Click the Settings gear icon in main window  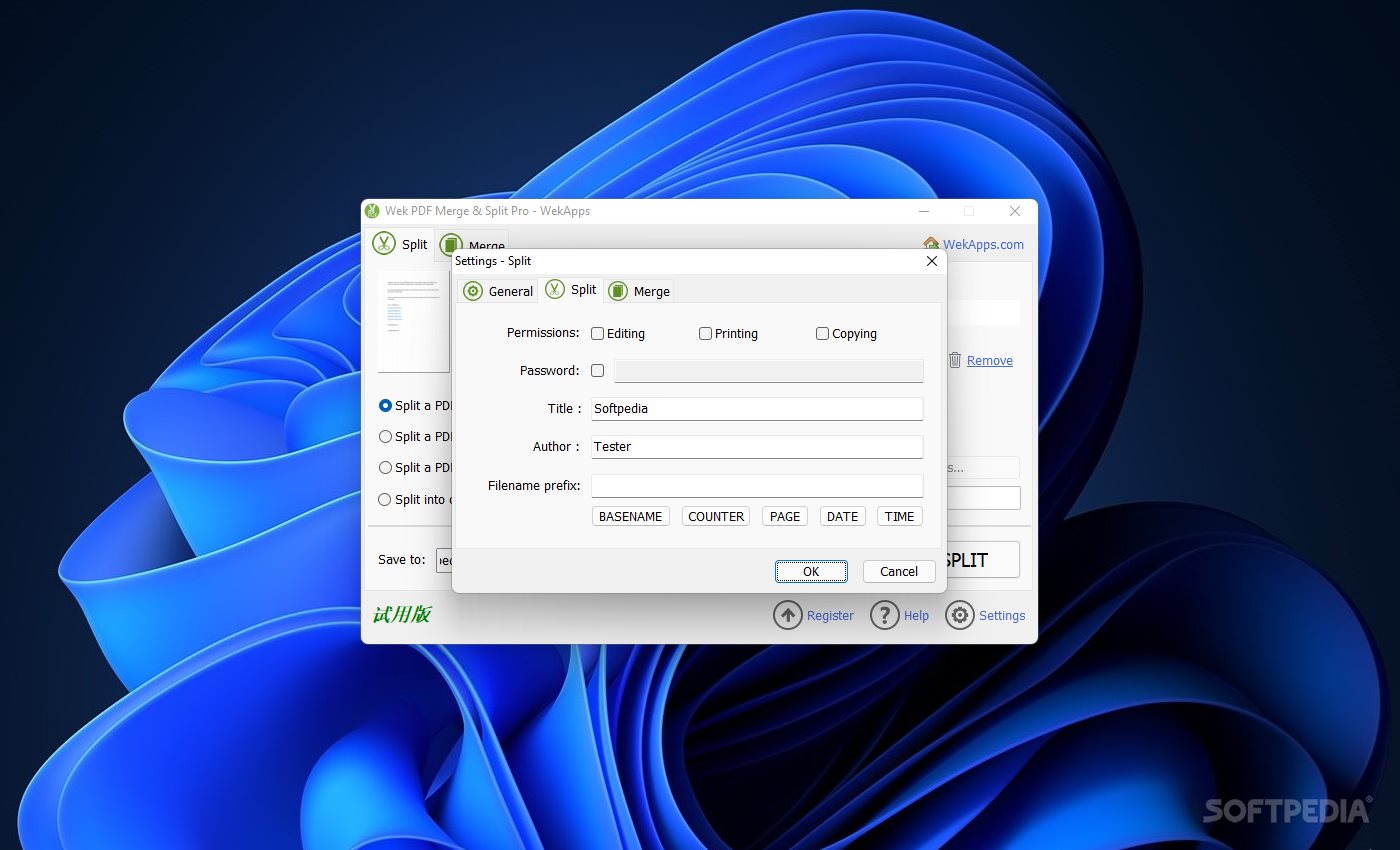(x=960, y=615)
